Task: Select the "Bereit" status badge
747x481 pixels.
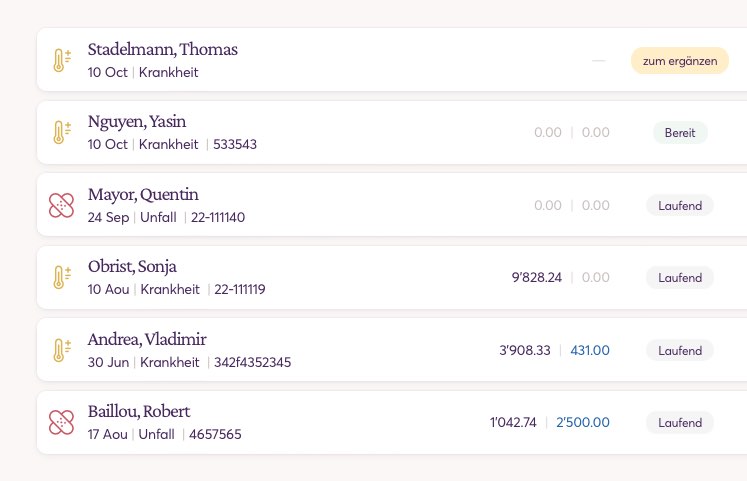Action: pyautogui.click(x=680, y=133)
